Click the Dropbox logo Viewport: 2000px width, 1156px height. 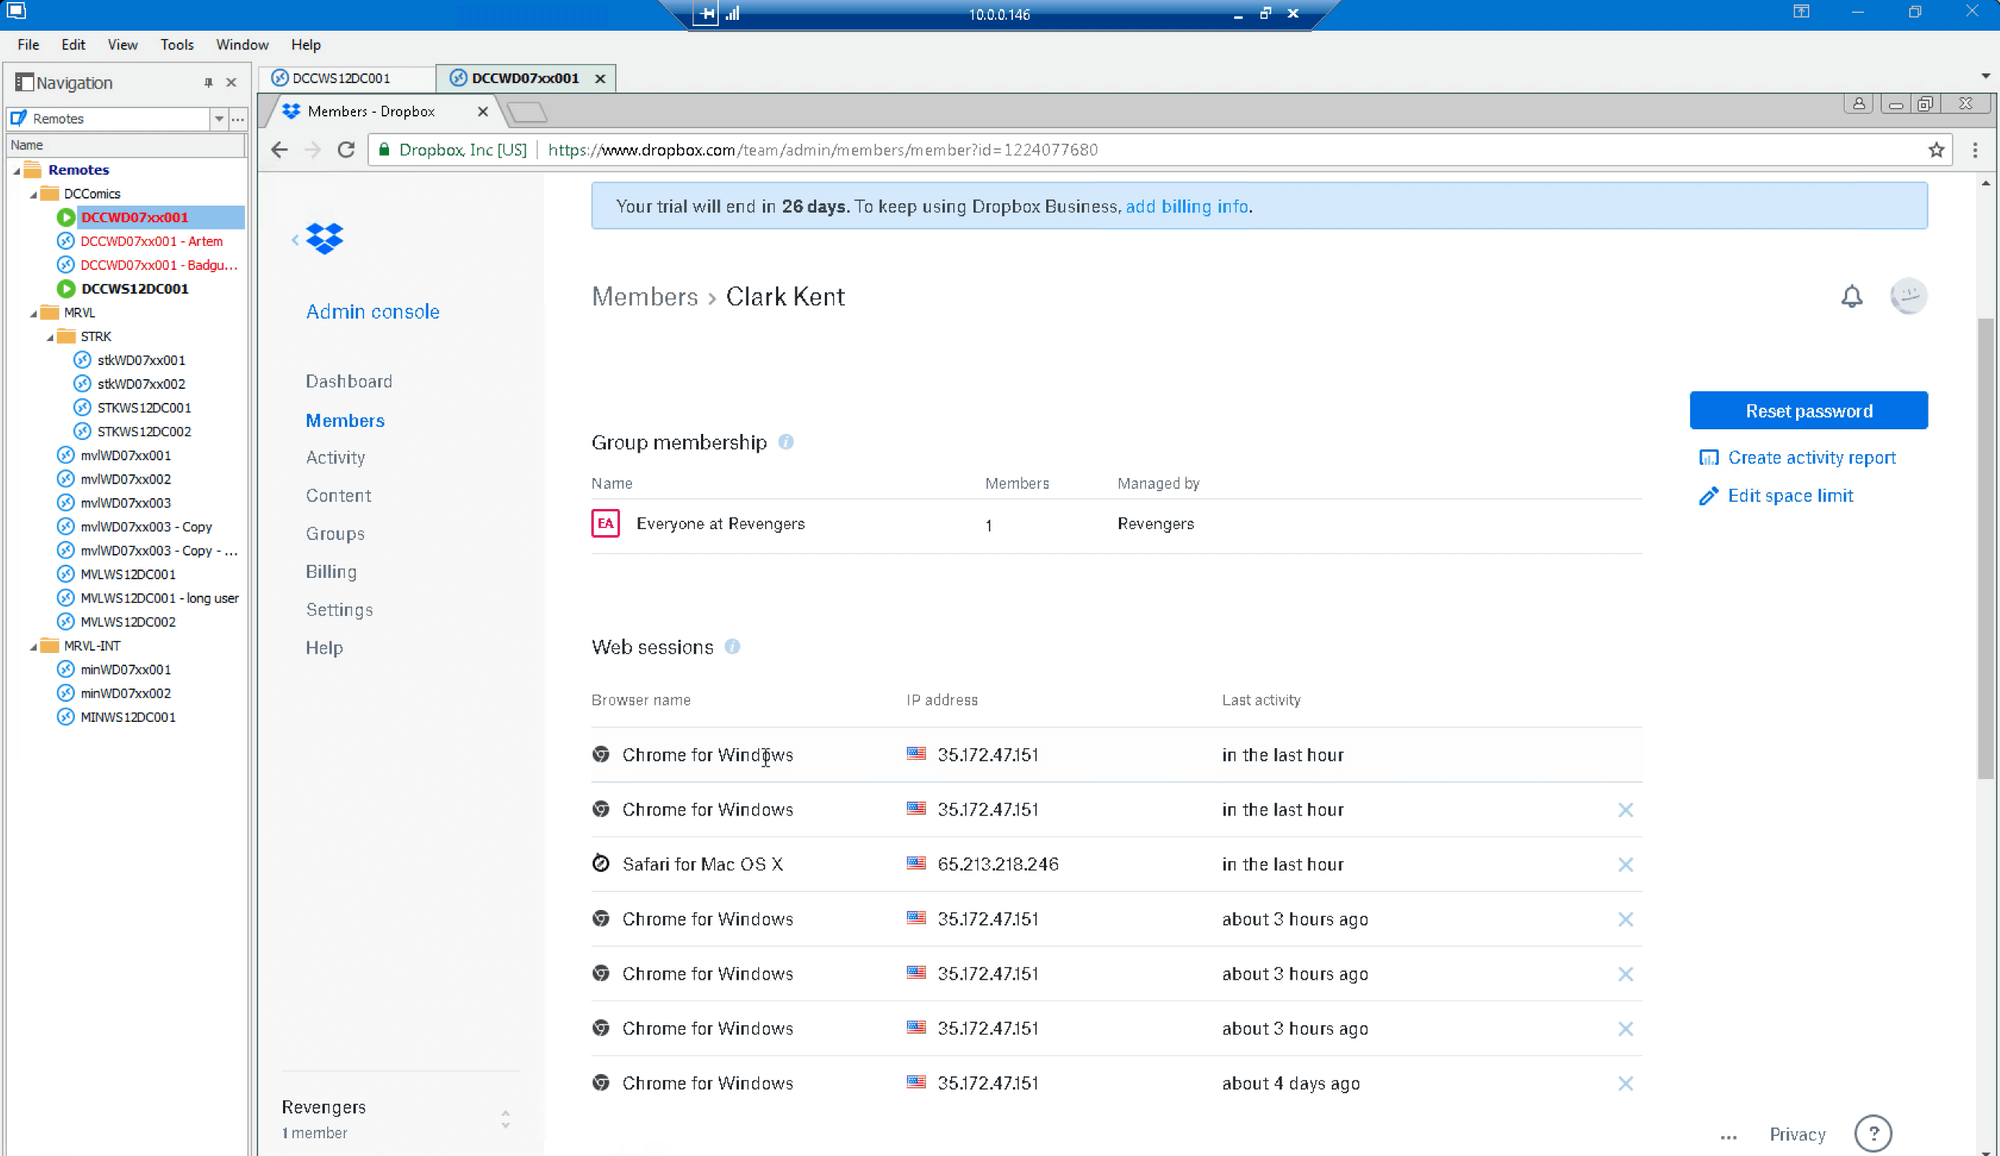click(325, 238)
